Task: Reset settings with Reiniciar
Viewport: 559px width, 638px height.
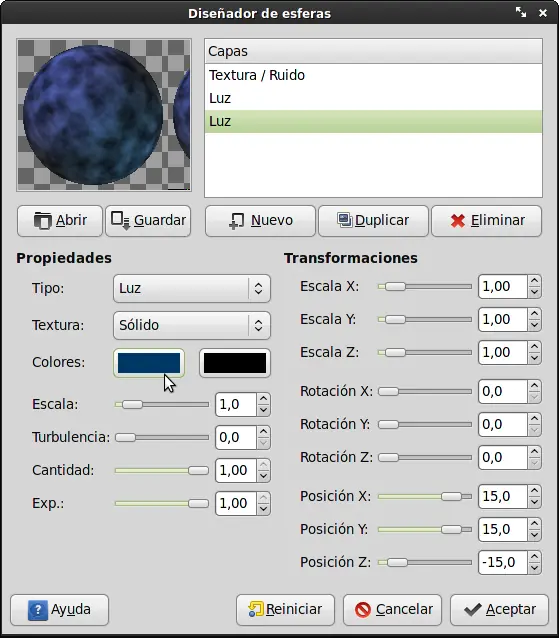Action: (x=285, y=610)
